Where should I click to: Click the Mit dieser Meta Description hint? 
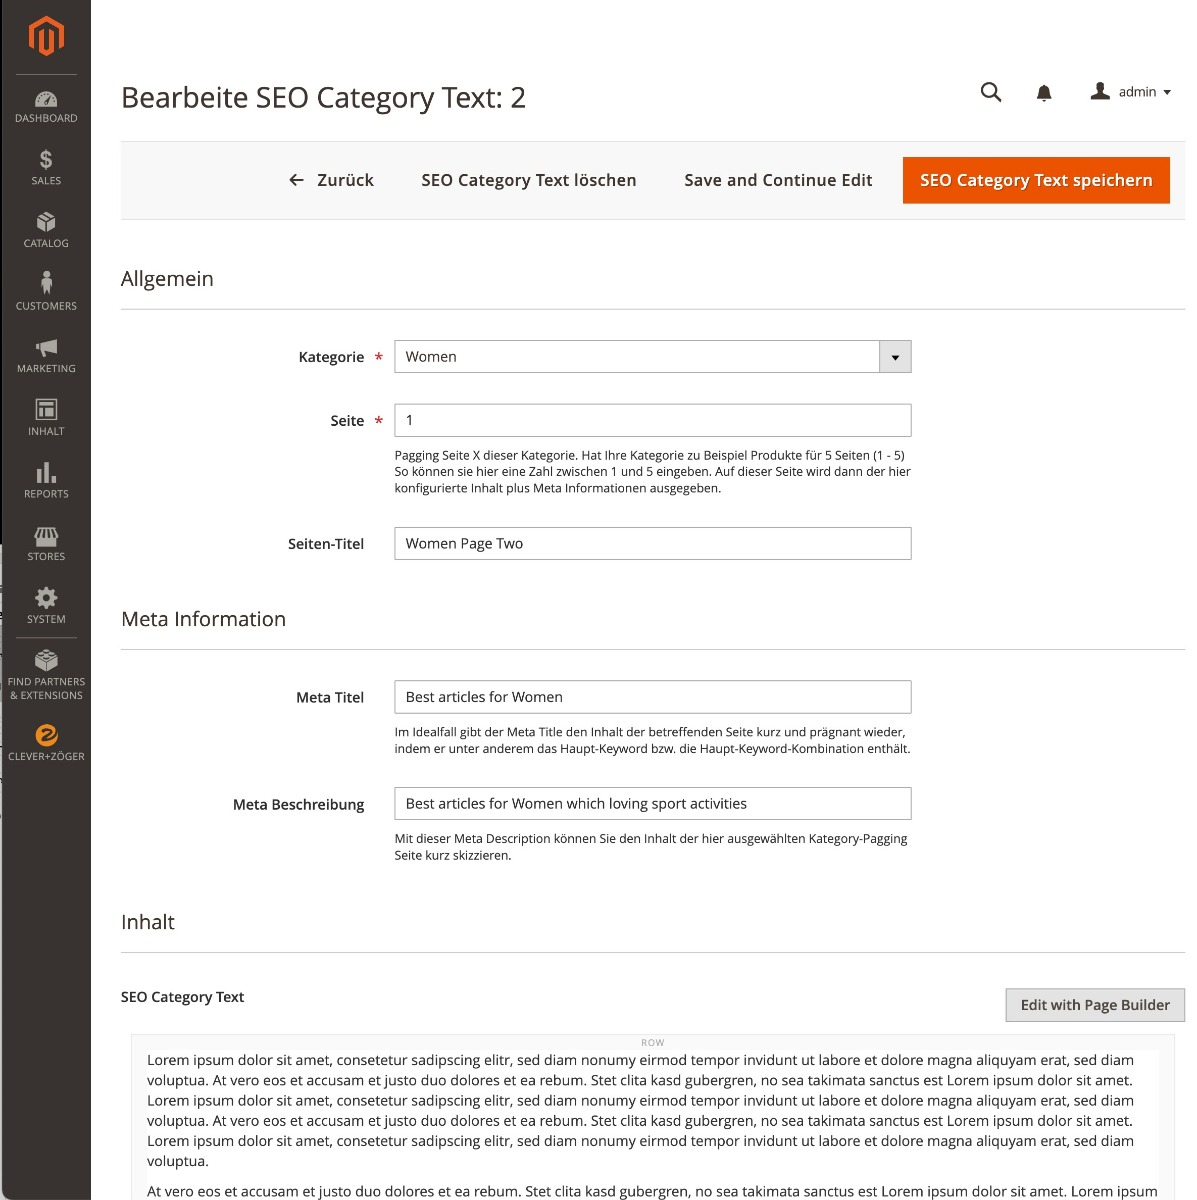[651, 847]
